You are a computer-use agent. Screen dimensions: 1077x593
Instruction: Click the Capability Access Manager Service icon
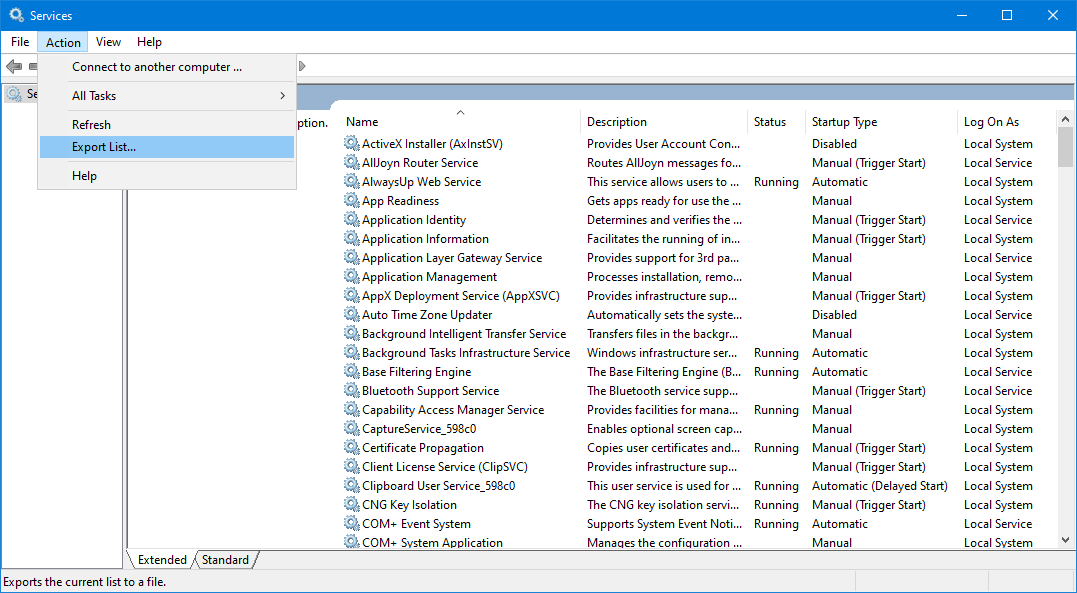click(x=352, y=409)
